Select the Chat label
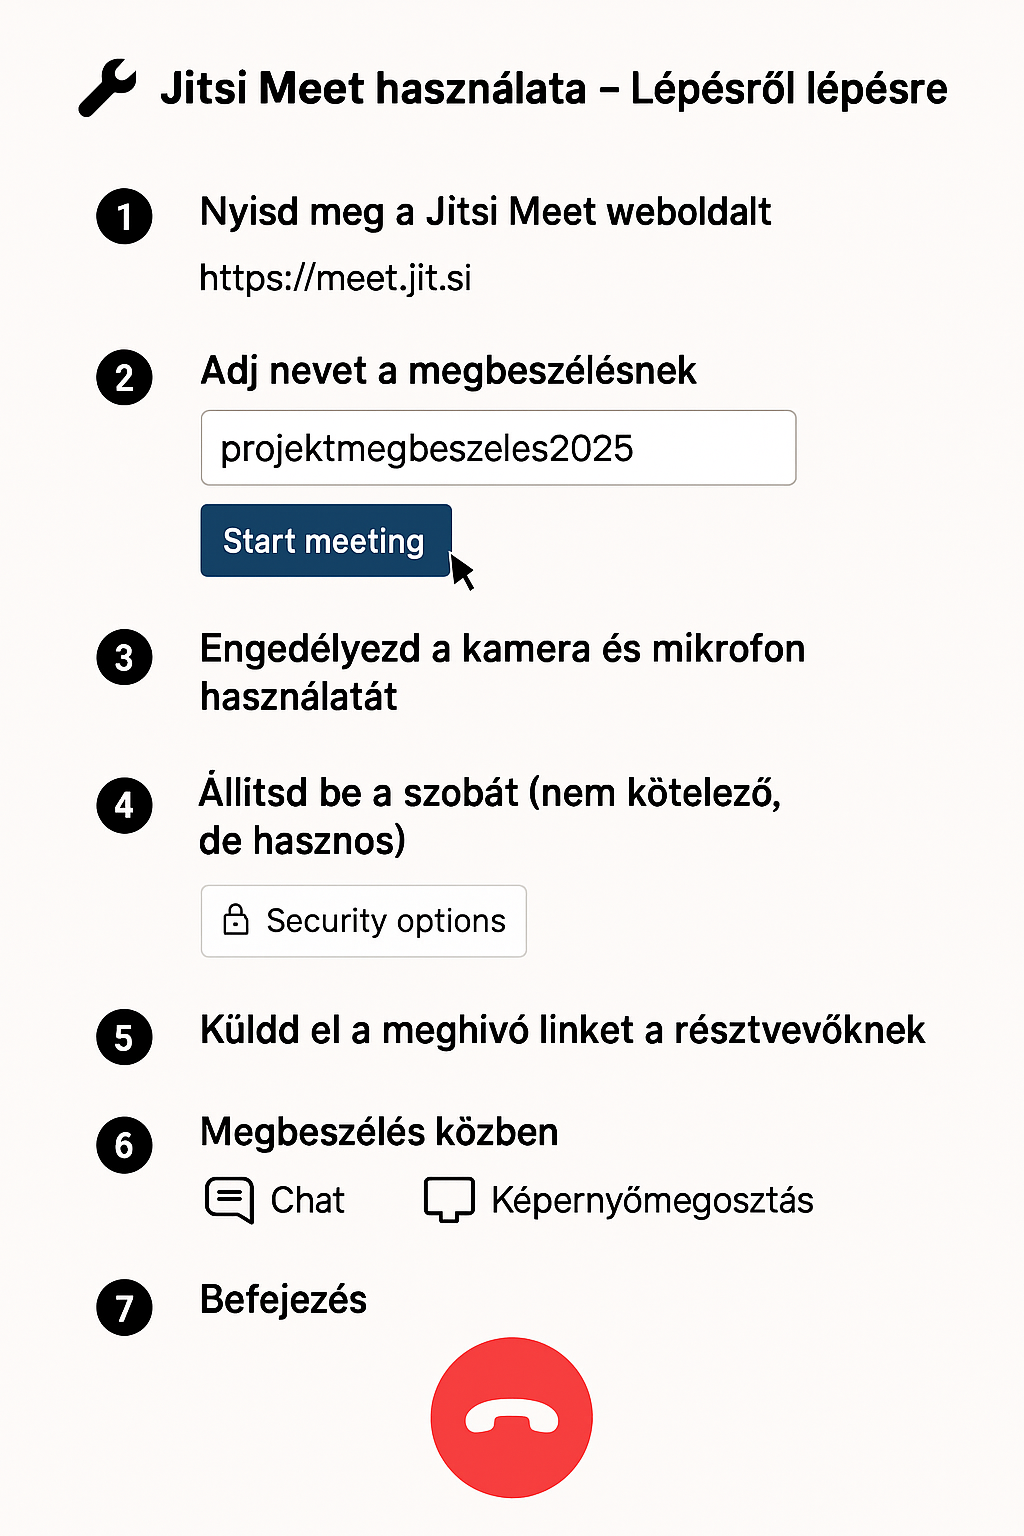 [x=307, y=1200]
